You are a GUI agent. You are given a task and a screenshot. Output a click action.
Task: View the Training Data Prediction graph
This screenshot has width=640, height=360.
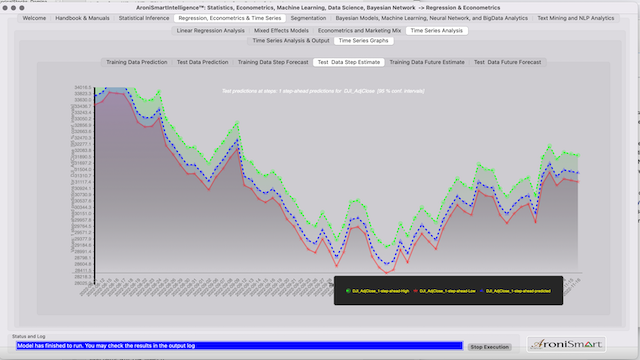(x=137, y=62)
